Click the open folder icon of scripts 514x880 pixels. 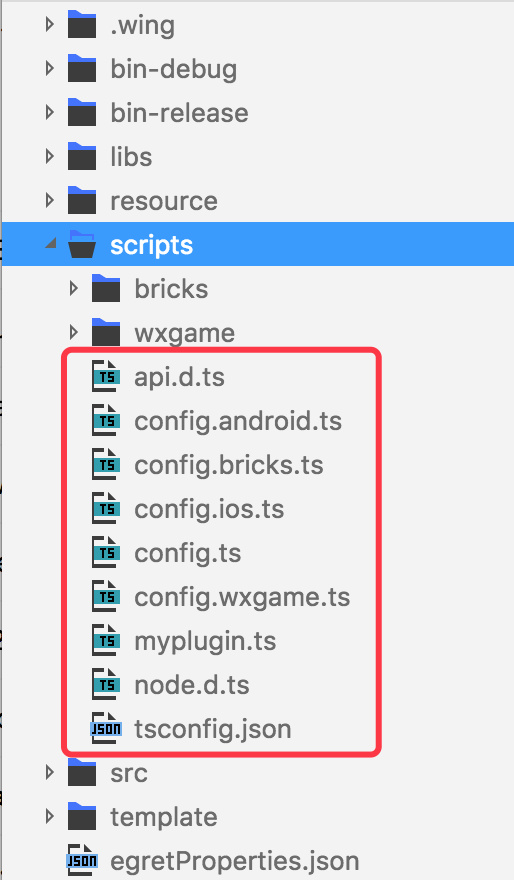(x=82, y=244)
